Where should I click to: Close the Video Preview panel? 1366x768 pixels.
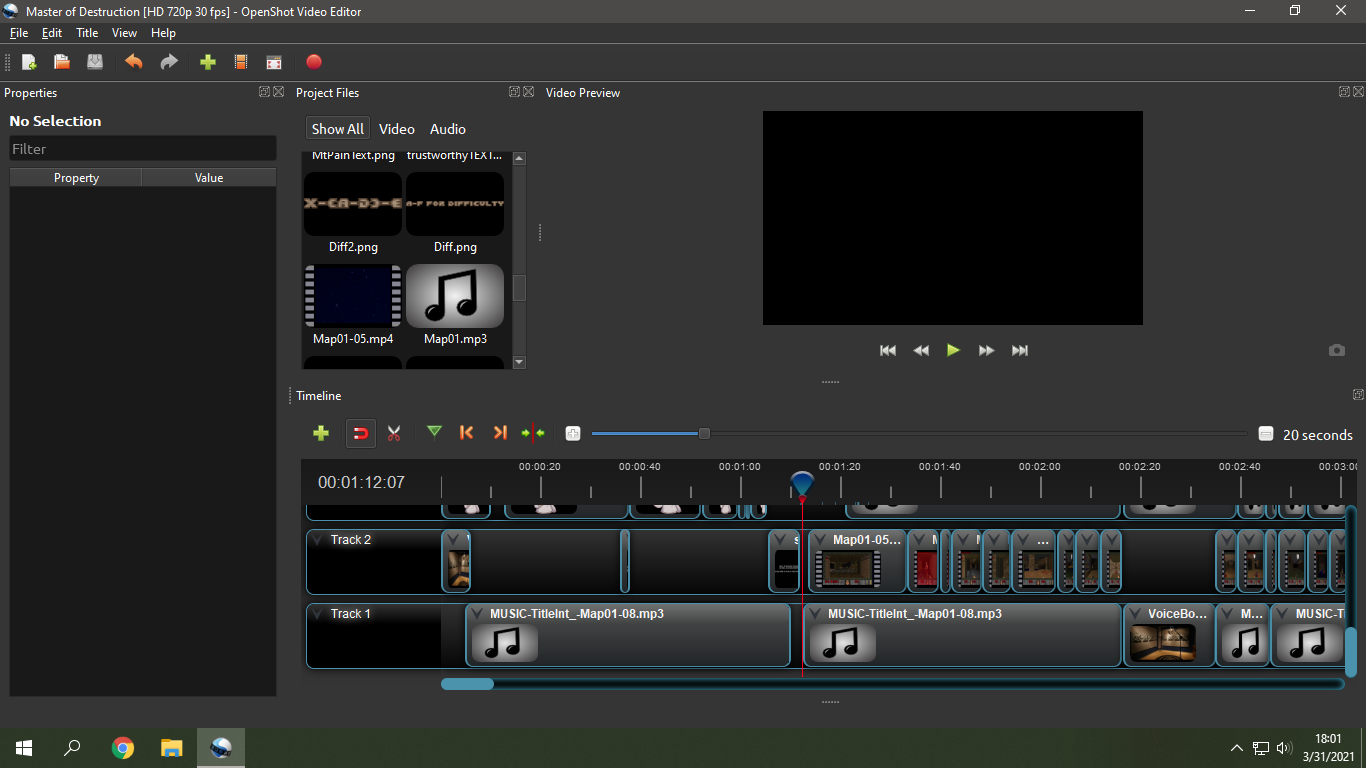pyautogui.click(x=1359, y=92)
